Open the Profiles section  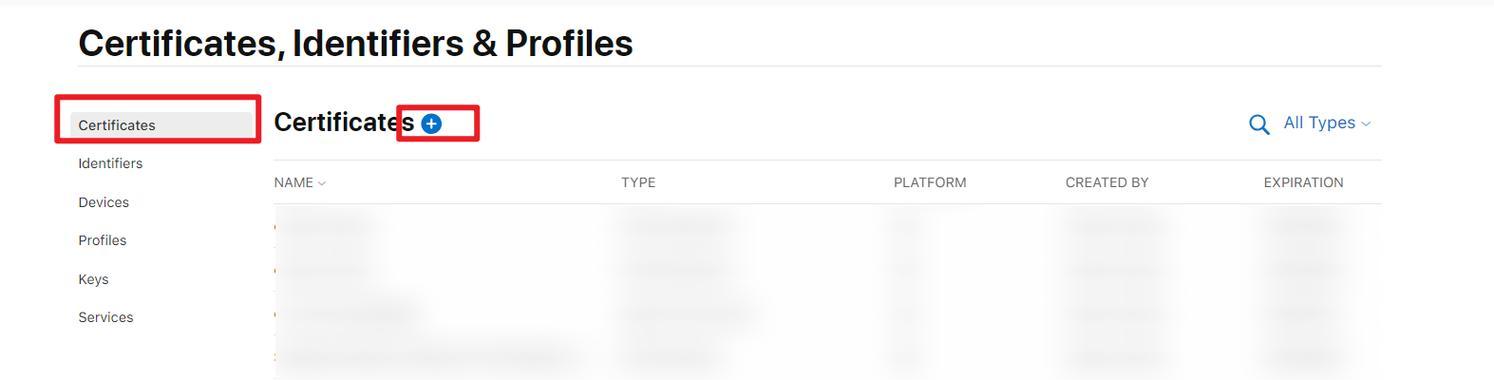102,240
